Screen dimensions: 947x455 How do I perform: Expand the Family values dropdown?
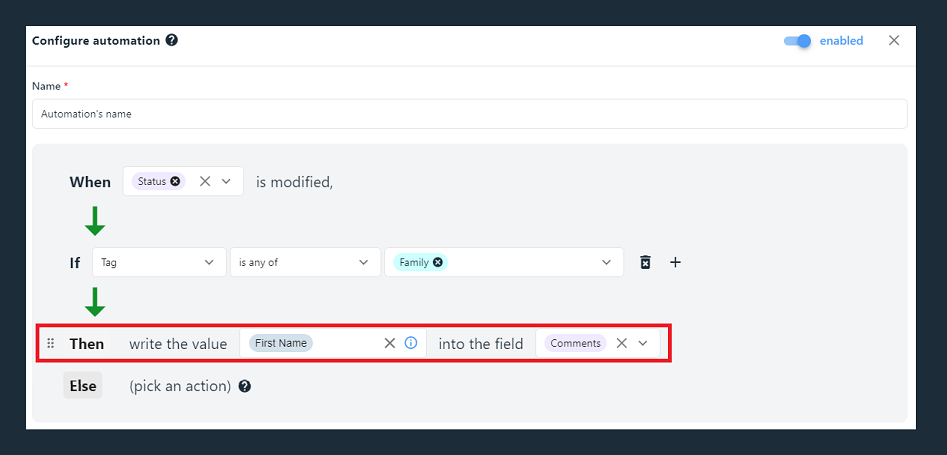coord(606,262)
